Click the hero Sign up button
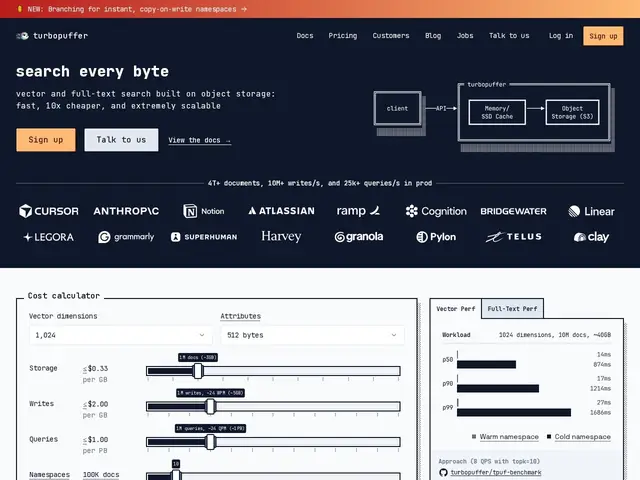This screenshot has width=640, height=480. pos(46,140)
